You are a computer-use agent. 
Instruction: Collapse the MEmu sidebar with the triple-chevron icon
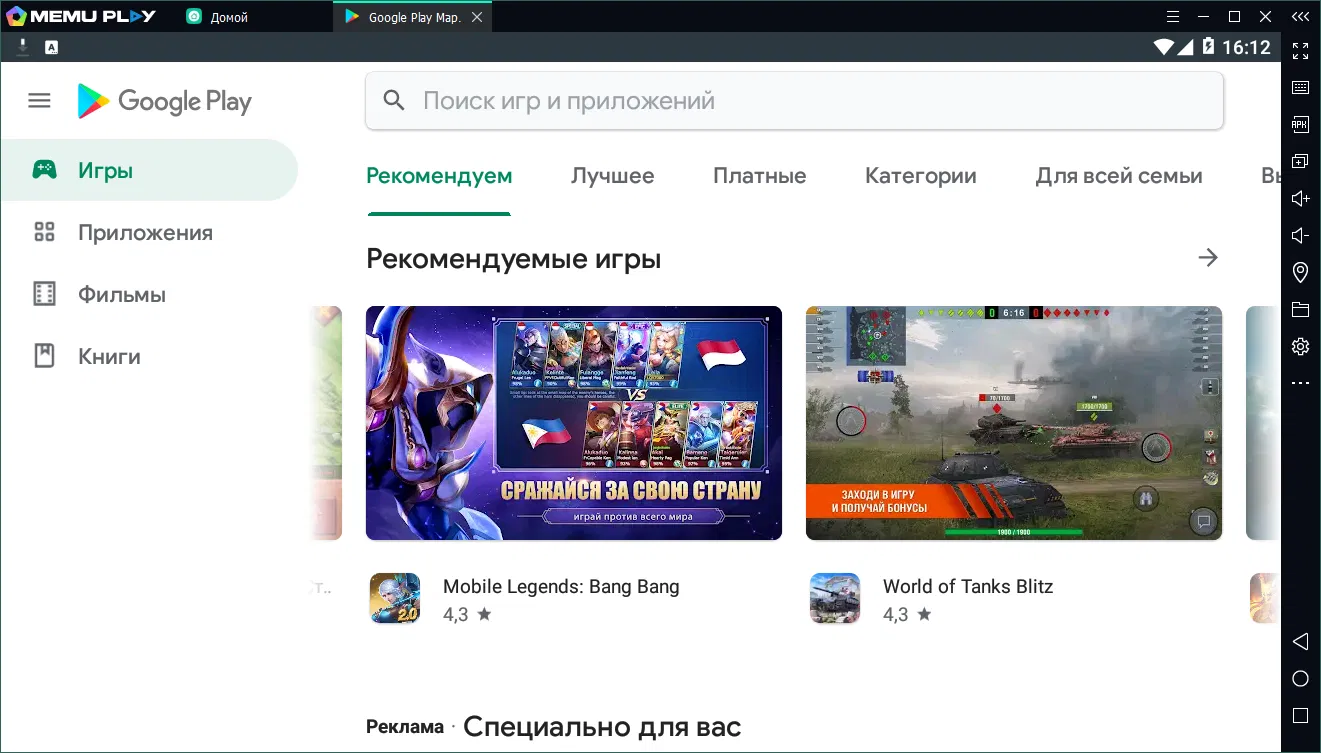coord(1300,17)
